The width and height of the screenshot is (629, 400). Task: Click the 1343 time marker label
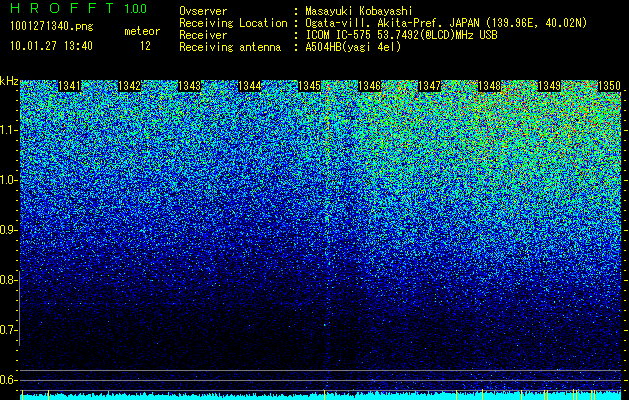click(189, 86)
